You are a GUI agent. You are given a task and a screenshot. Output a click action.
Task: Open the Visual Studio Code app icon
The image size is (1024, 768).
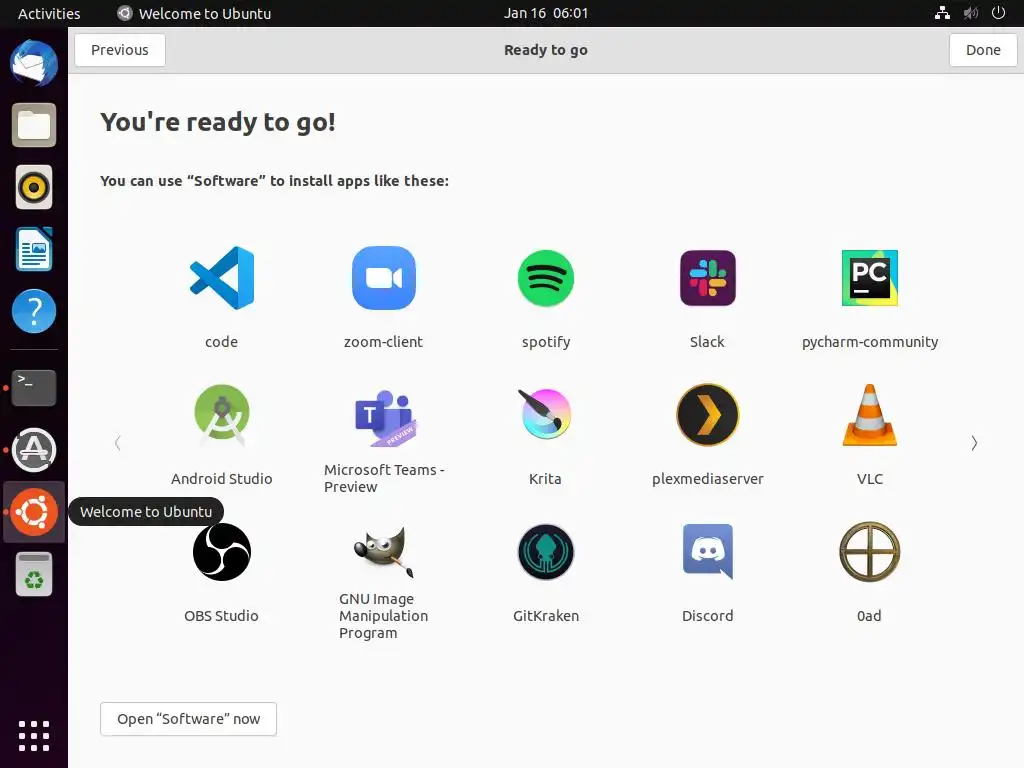coord(221,278)
